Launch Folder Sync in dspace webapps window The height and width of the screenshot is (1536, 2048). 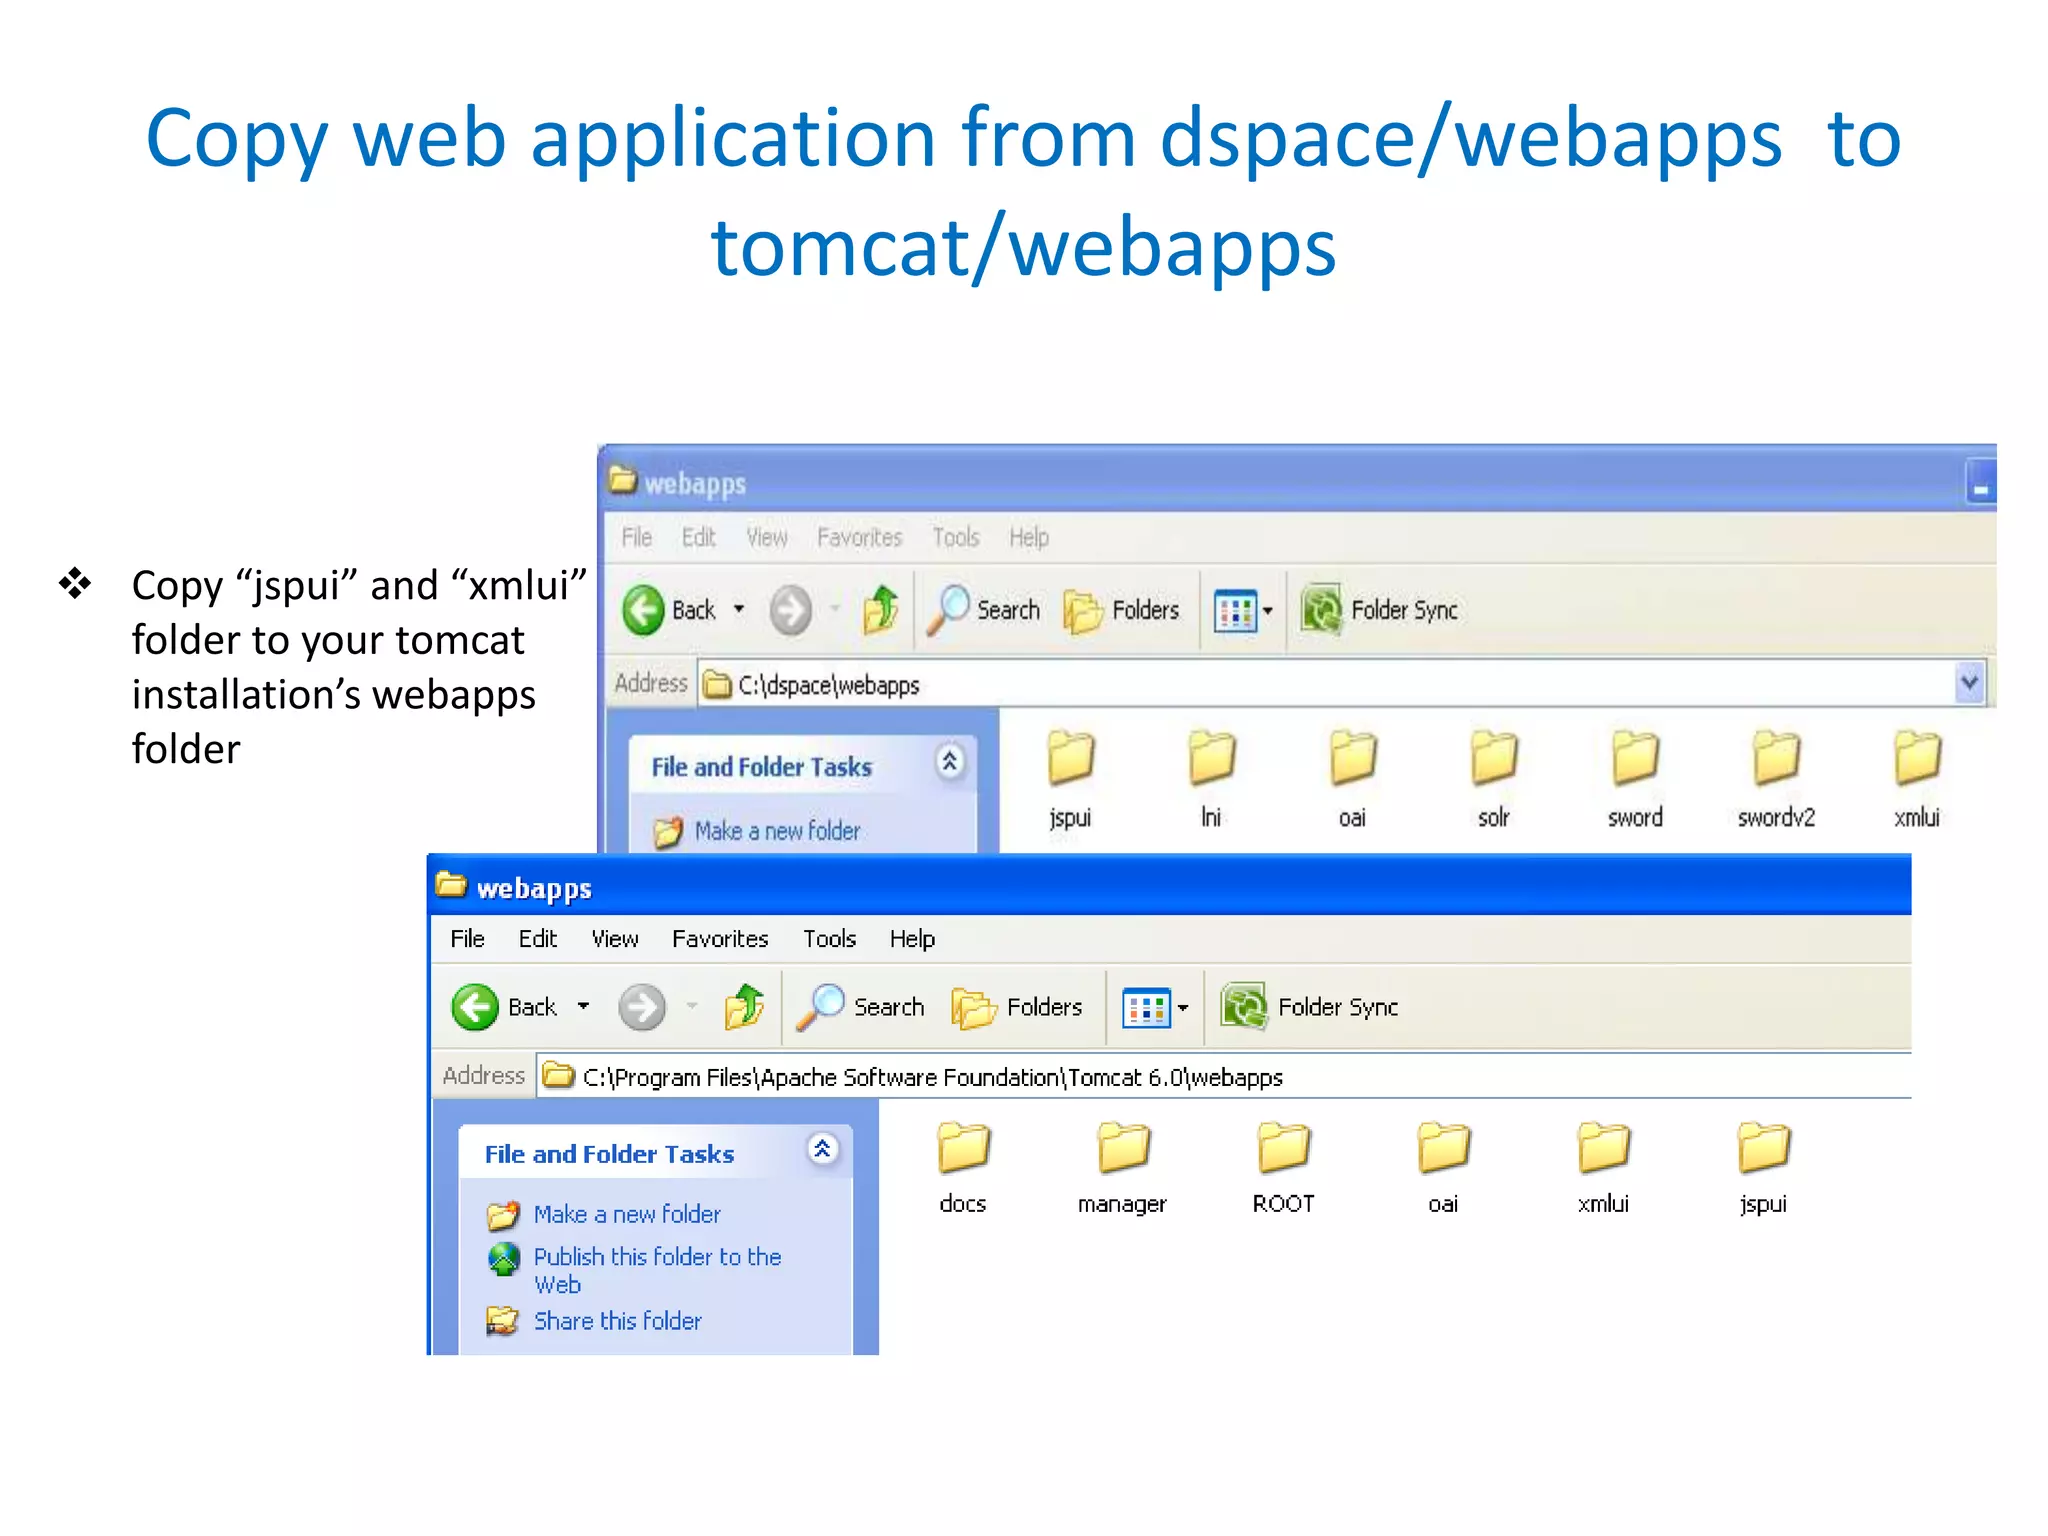1380,610
